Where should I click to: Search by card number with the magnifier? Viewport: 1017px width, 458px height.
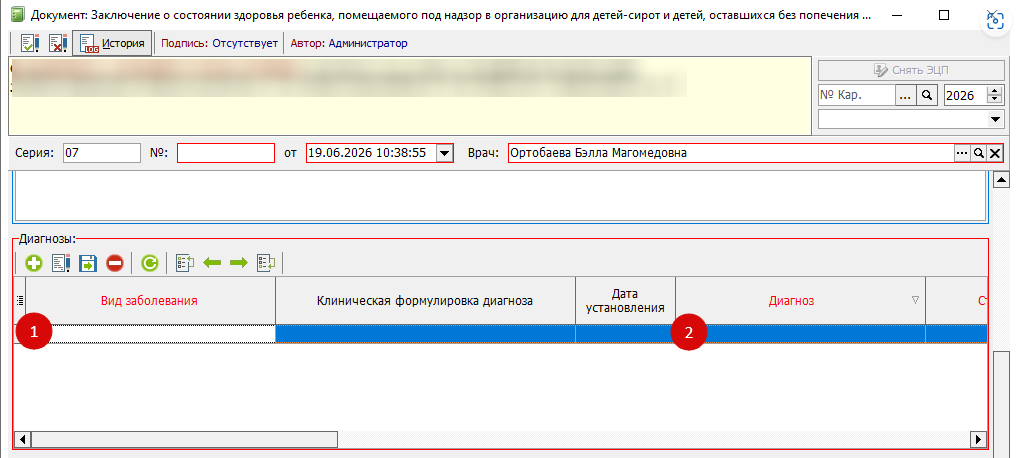pyautogui.click(x=927, y=95)
